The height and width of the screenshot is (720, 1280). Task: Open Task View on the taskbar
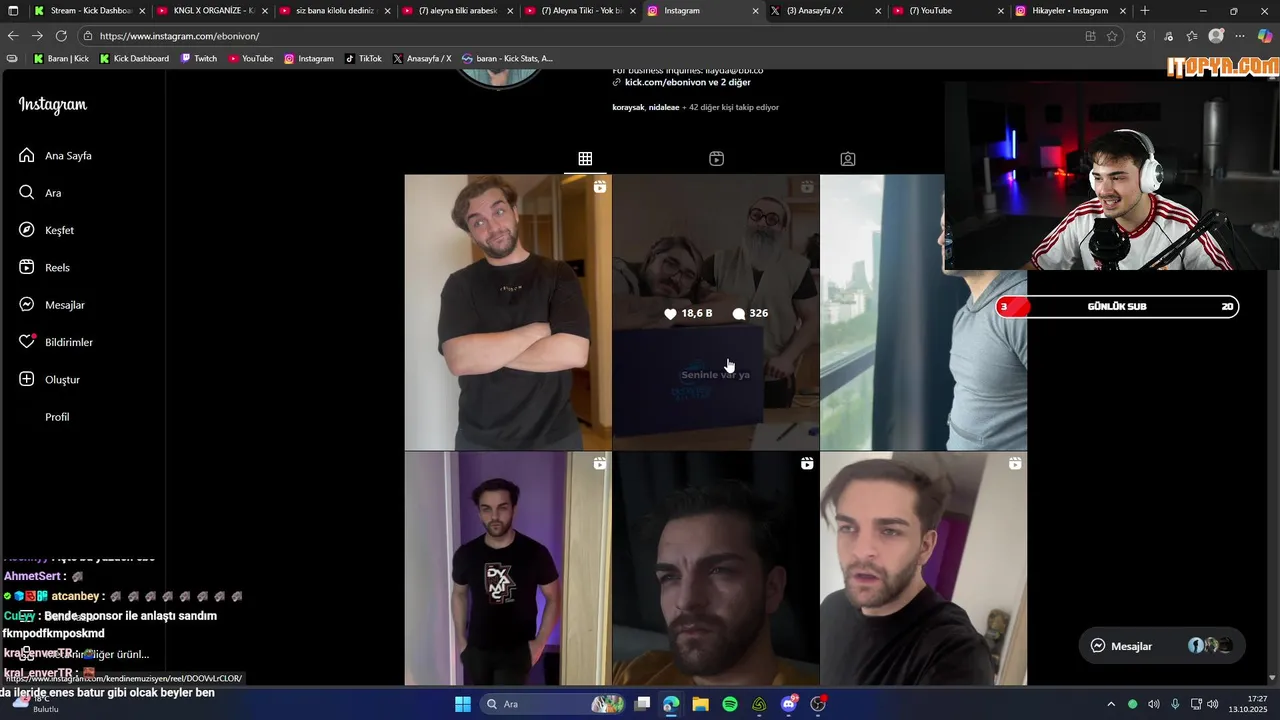pos(642,704)
